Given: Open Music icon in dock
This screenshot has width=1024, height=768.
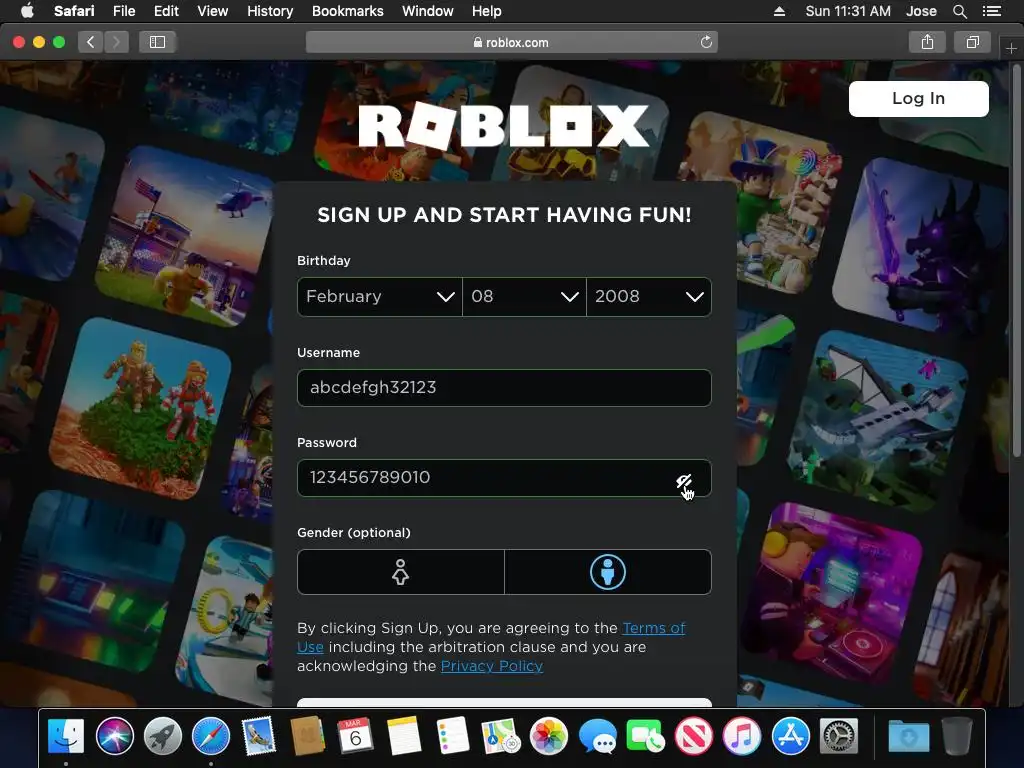Looking at the screenshot, I should tap(742, 736).
